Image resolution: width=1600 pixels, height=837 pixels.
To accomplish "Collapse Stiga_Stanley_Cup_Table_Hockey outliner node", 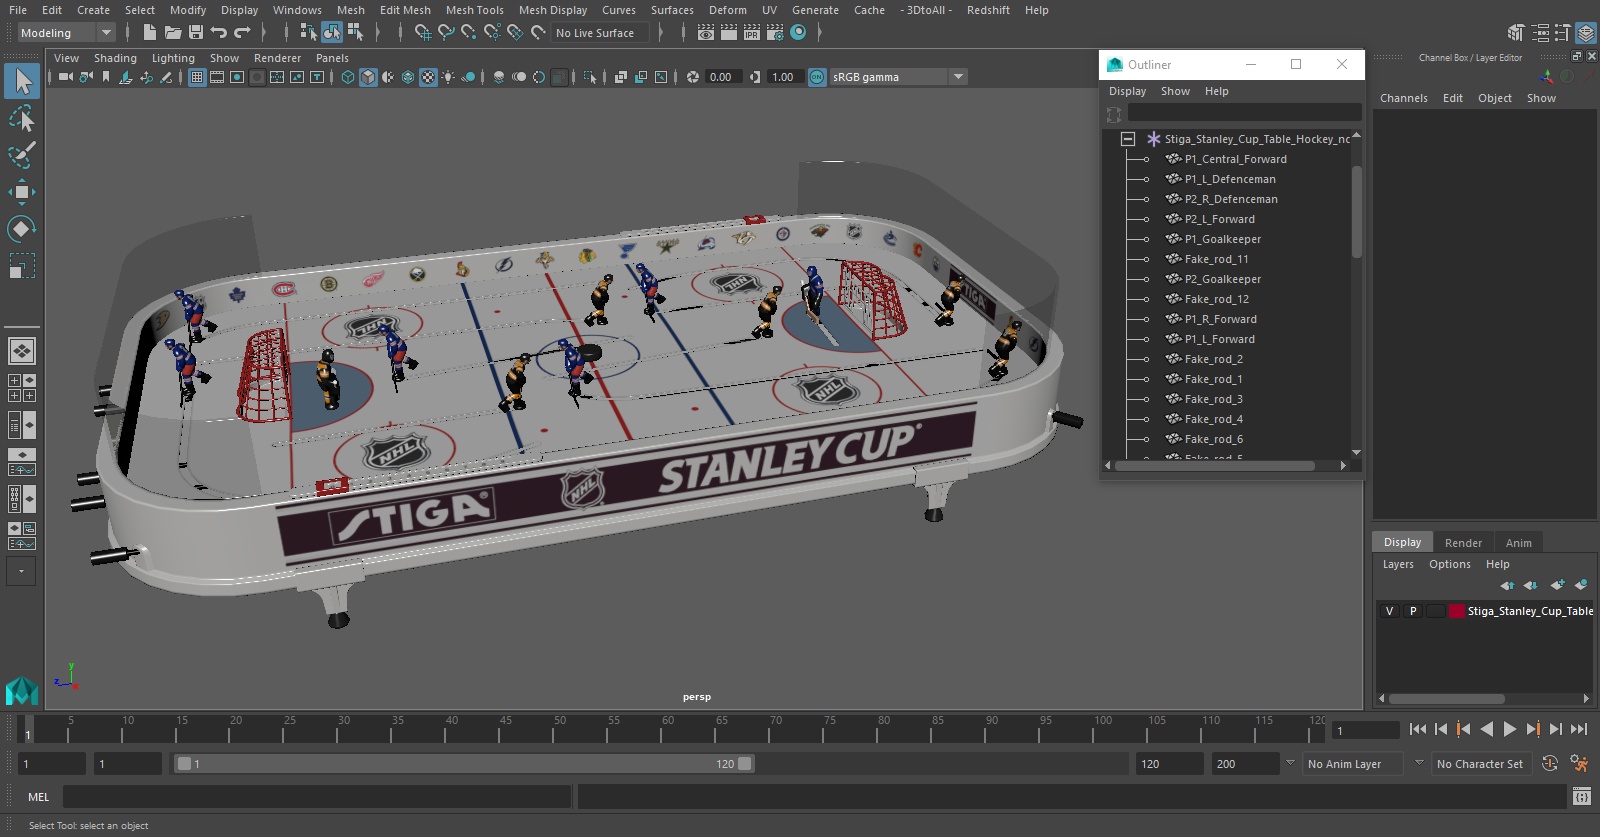I will (1128, 139).
